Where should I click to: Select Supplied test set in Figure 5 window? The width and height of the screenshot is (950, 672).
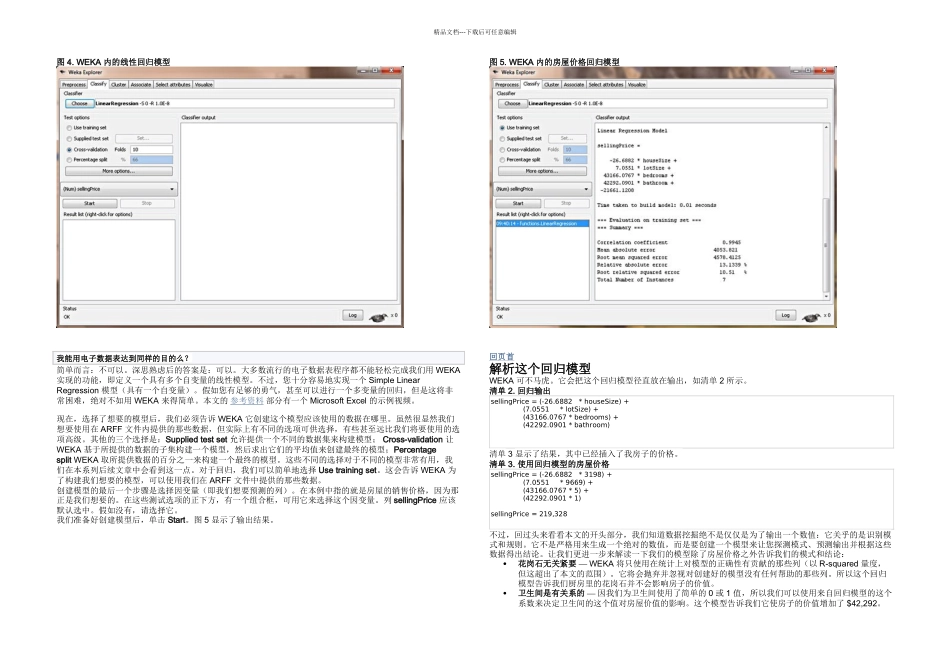tap(502, 139)
